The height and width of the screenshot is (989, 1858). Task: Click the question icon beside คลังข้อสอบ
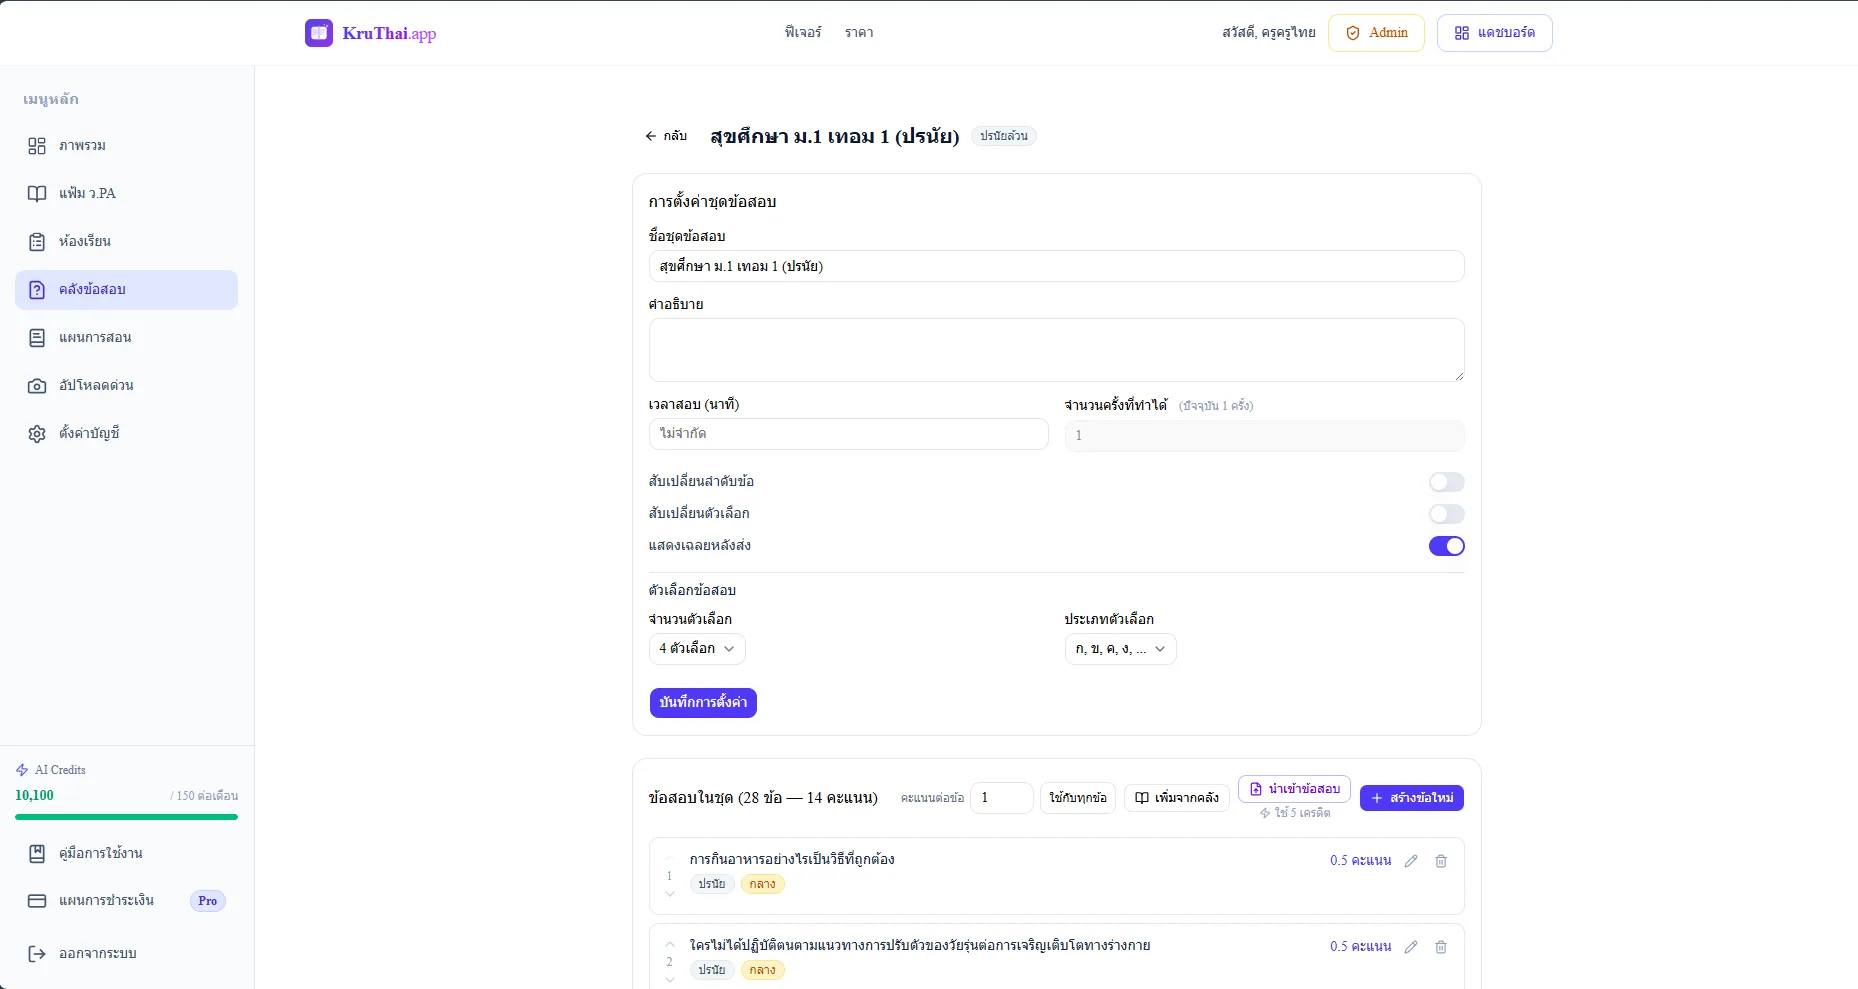[37, 290]
